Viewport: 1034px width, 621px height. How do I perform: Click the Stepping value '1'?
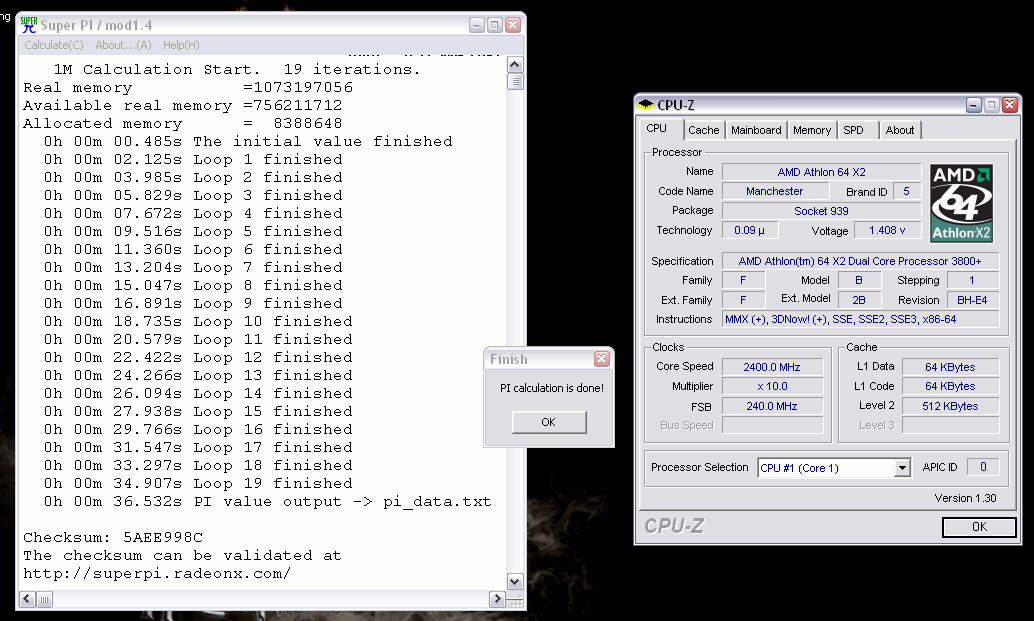pyautogui.click(x=973, y=280)
